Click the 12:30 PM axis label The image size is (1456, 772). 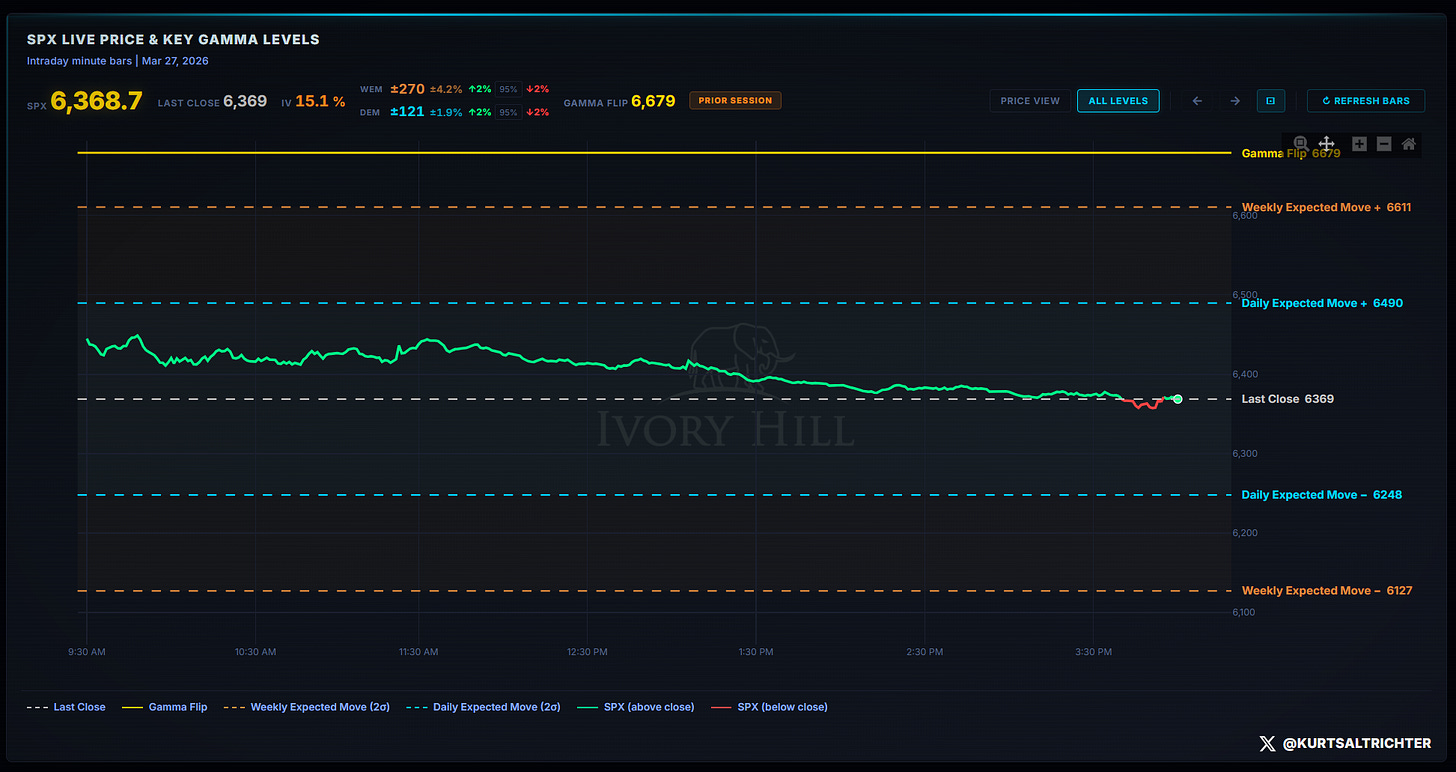[x=587, y=652]
